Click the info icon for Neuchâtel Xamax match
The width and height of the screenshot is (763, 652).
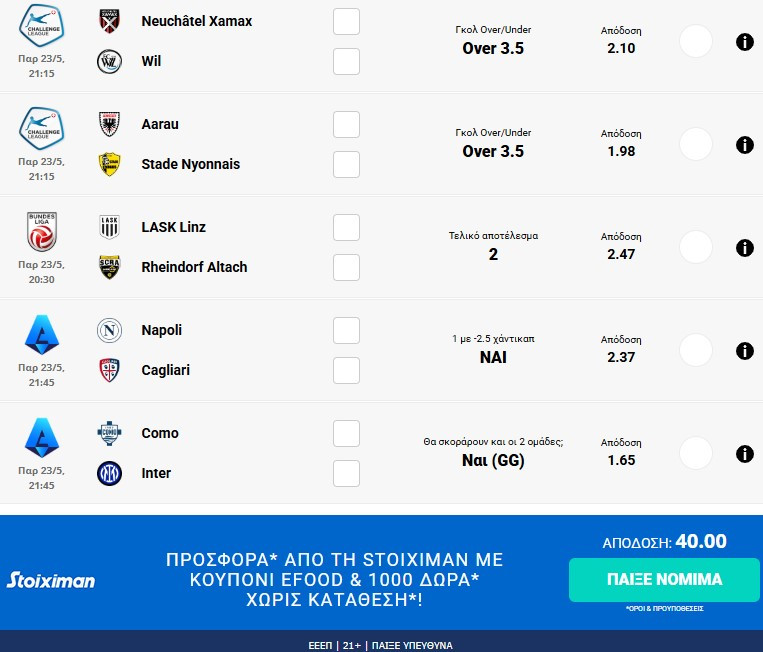tap(744, 42)
